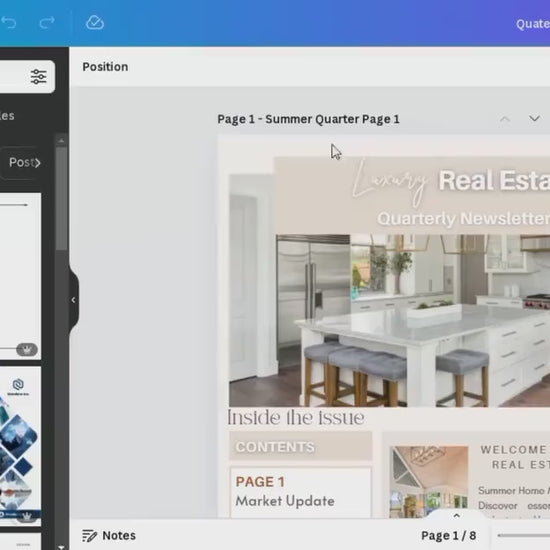The height and width of the screenshot is (550, 550).
Task: Open the Position panel
Action: click(x=105, y=67)
